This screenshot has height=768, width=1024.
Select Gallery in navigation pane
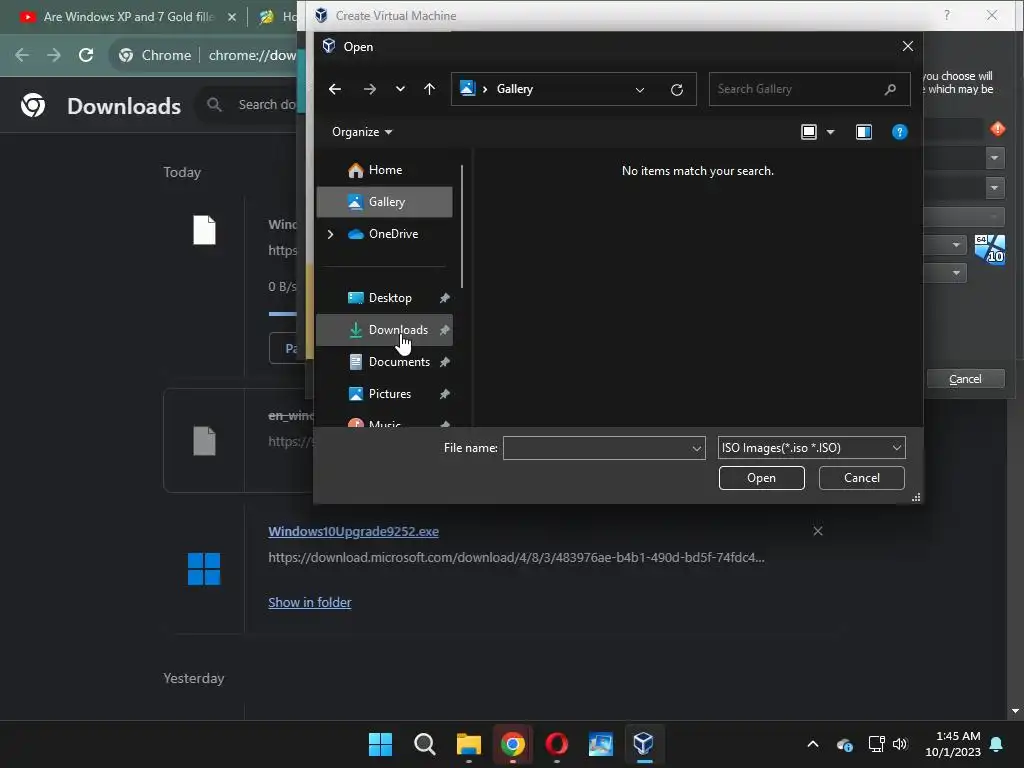pyautogui.click(x=385, y=202)
